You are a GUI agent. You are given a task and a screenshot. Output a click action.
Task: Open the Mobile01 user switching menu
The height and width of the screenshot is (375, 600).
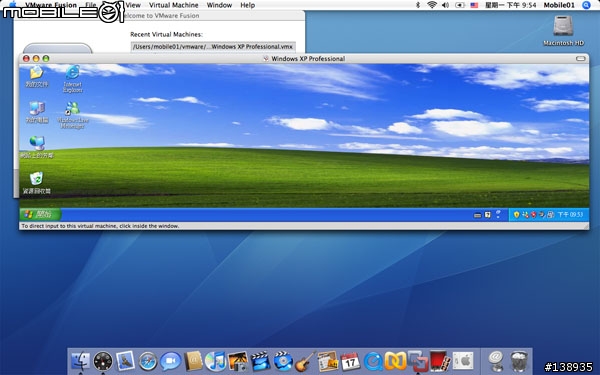pyautogui.click(x=559, y=5)
